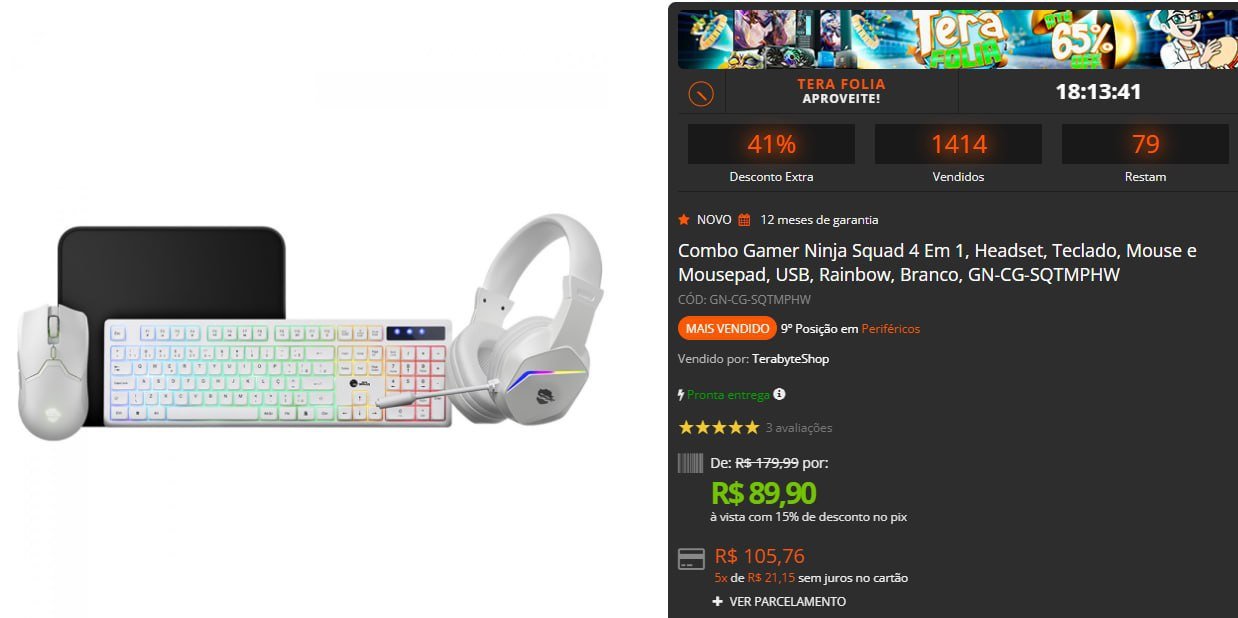The image size is (1238, 618).
Task: Open the TerabyteShop seller page
Action: [x=789, y=359]
